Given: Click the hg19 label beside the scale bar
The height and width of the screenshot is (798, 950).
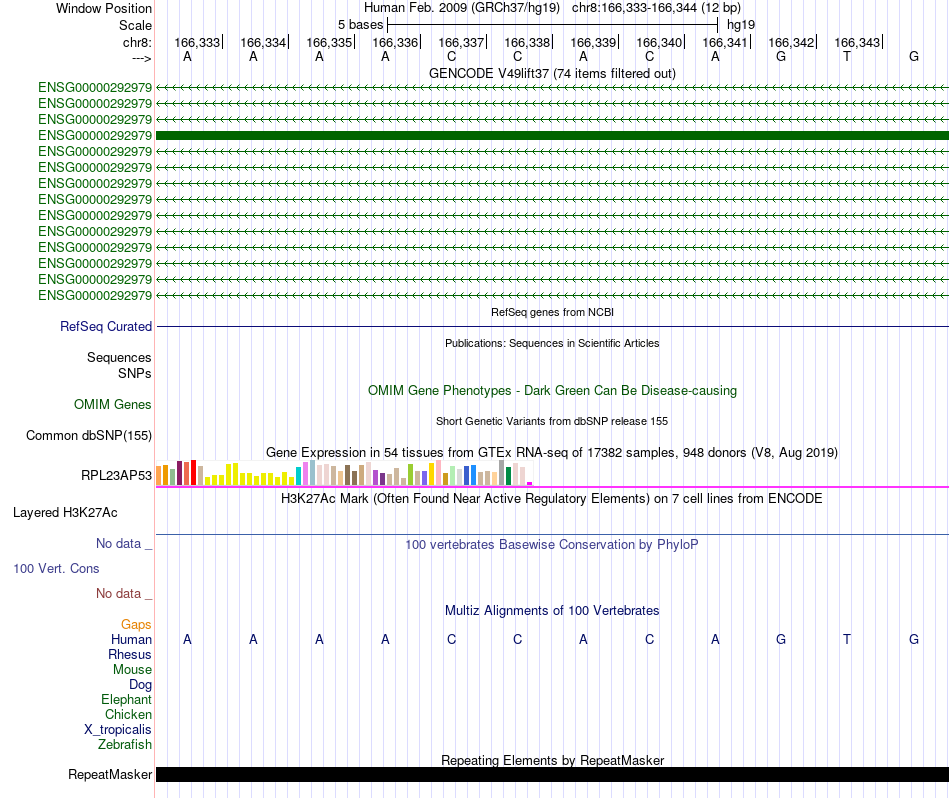Looking at the screenshot, I should coord(741,25).
